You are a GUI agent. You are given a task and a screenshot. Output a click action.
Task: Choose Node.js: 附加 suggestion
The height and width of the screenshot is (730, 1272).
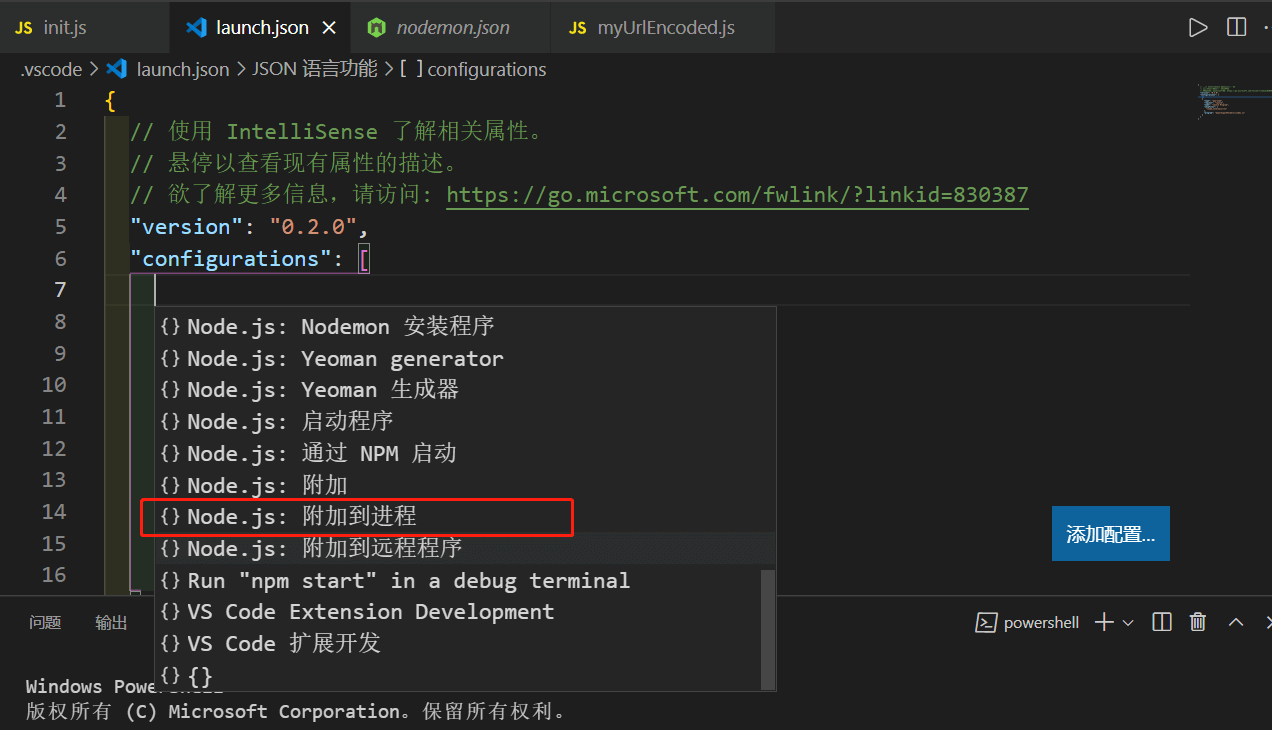pos(465,485)
